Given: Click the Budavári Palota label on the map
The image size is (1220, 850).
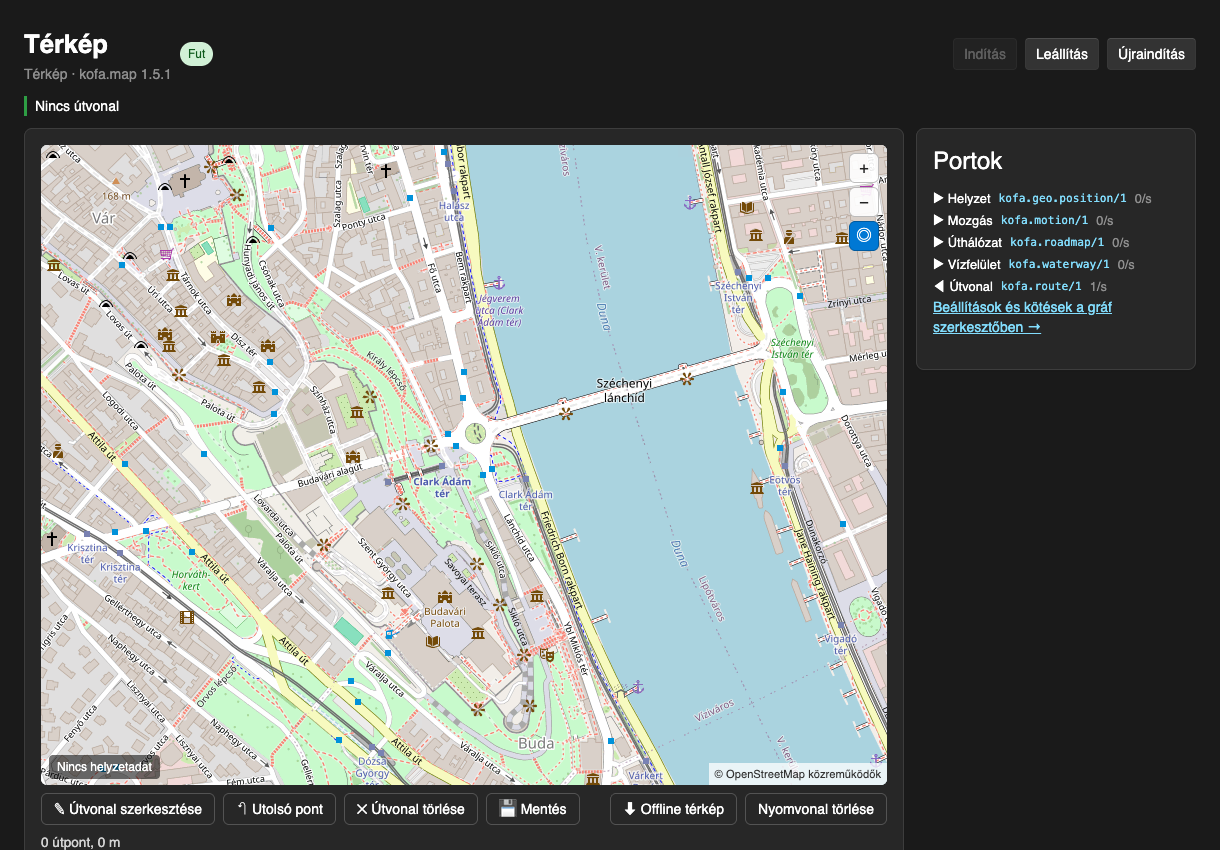Looking at the screenshot, I should (444, 617).
